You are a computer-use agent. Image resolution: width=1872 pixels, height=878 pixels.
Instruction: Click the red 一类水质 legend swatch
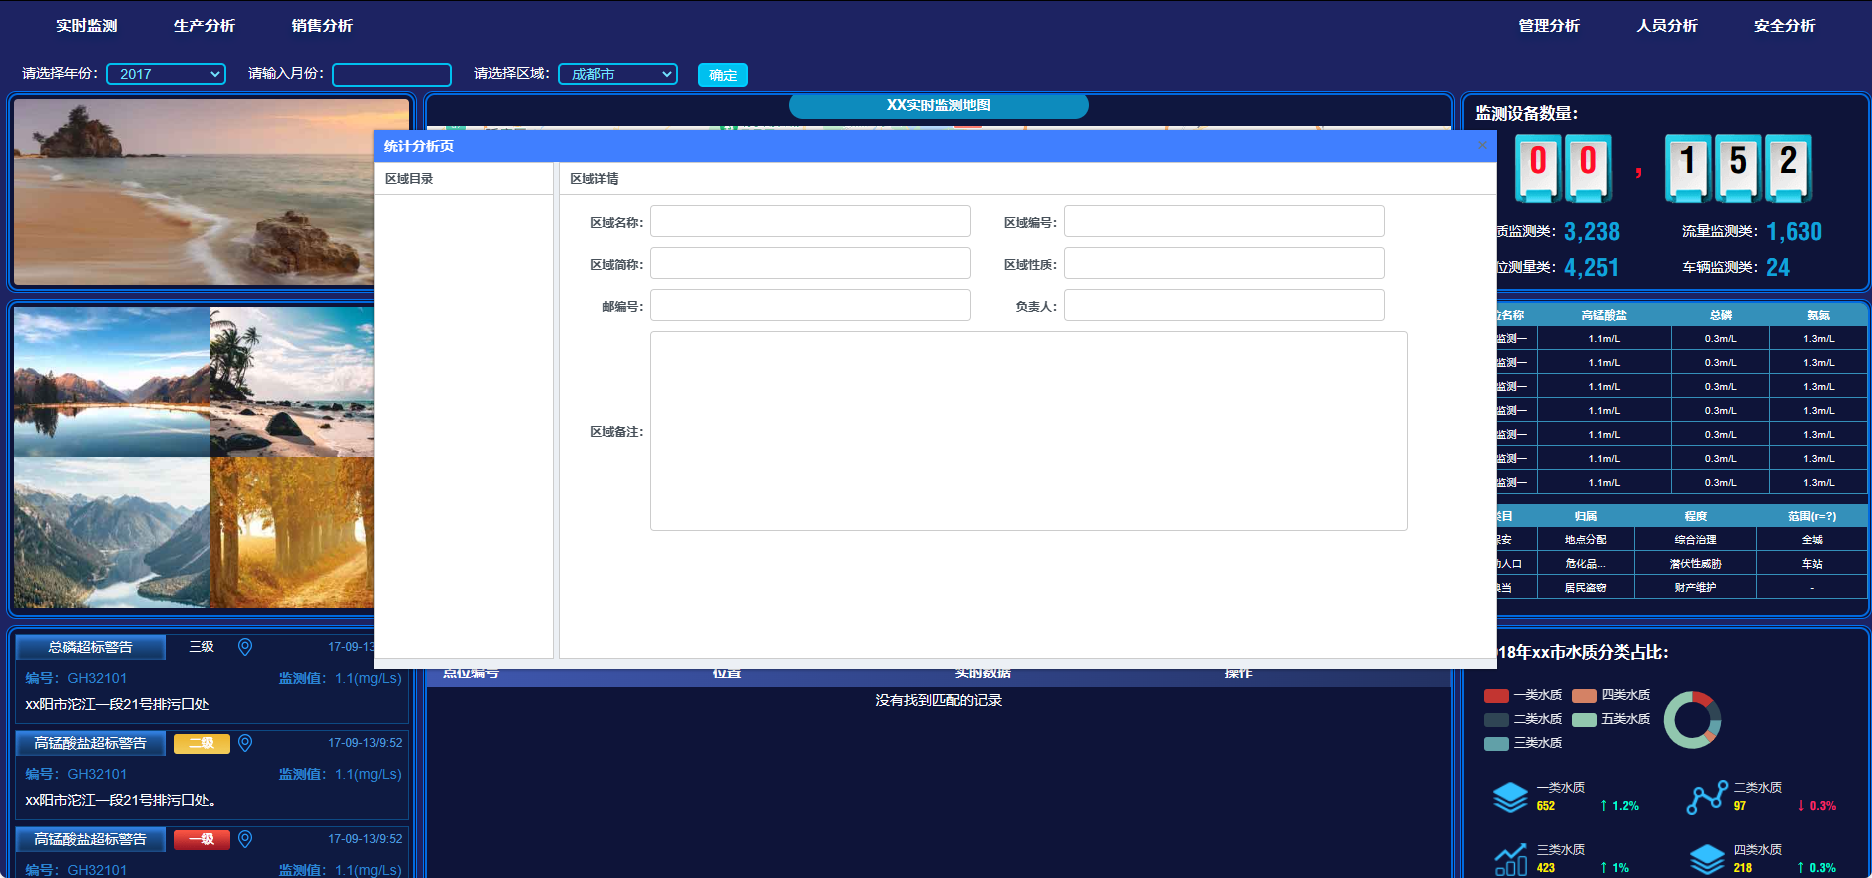tap(1496, 695)
